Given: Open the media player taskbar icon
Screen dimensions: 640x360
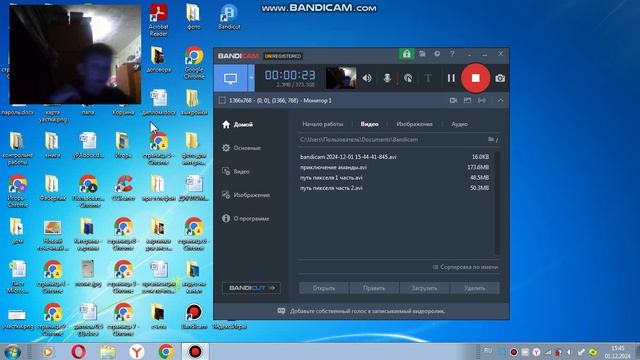Looking at the screenshot, I should click(x=48, y=351).
